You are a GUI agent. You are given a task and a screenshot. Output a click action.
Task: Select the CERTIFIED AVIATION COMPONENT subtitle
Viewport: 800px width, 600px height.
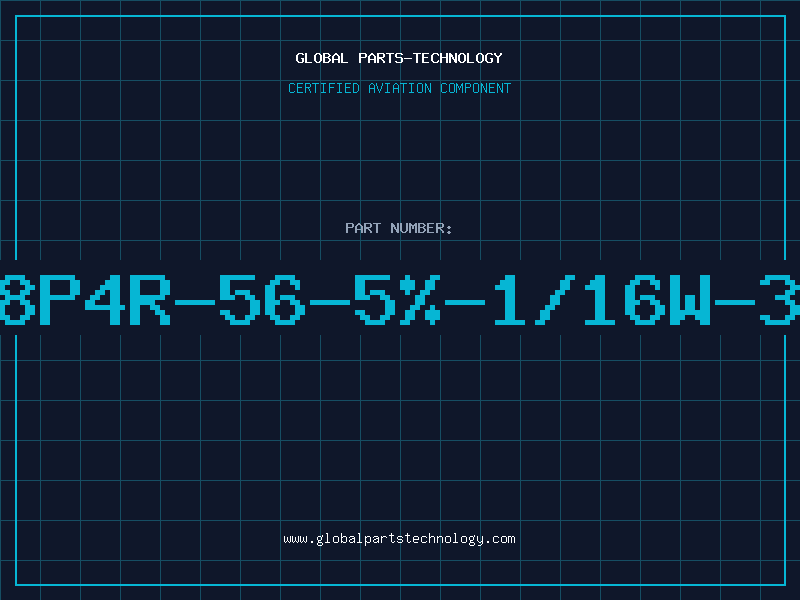[x=399, y=88]
